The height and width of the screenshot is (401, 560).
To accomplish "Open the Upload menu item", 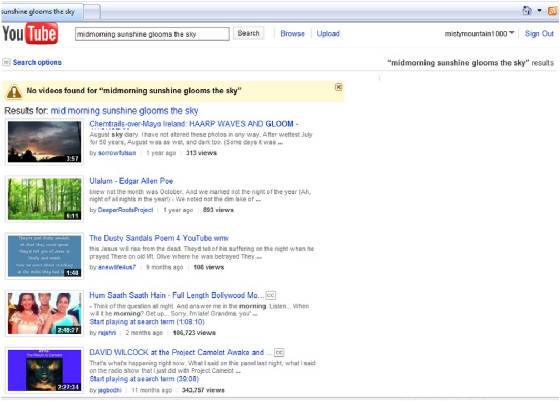I will tap(328, 34).
